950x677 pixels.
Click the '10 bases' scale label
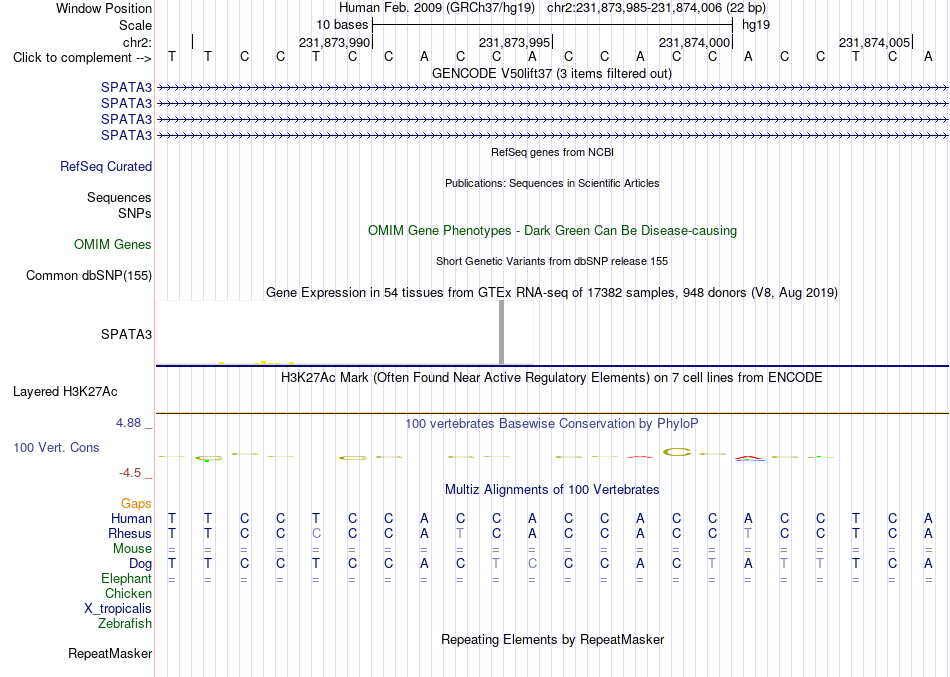point(342,25)
